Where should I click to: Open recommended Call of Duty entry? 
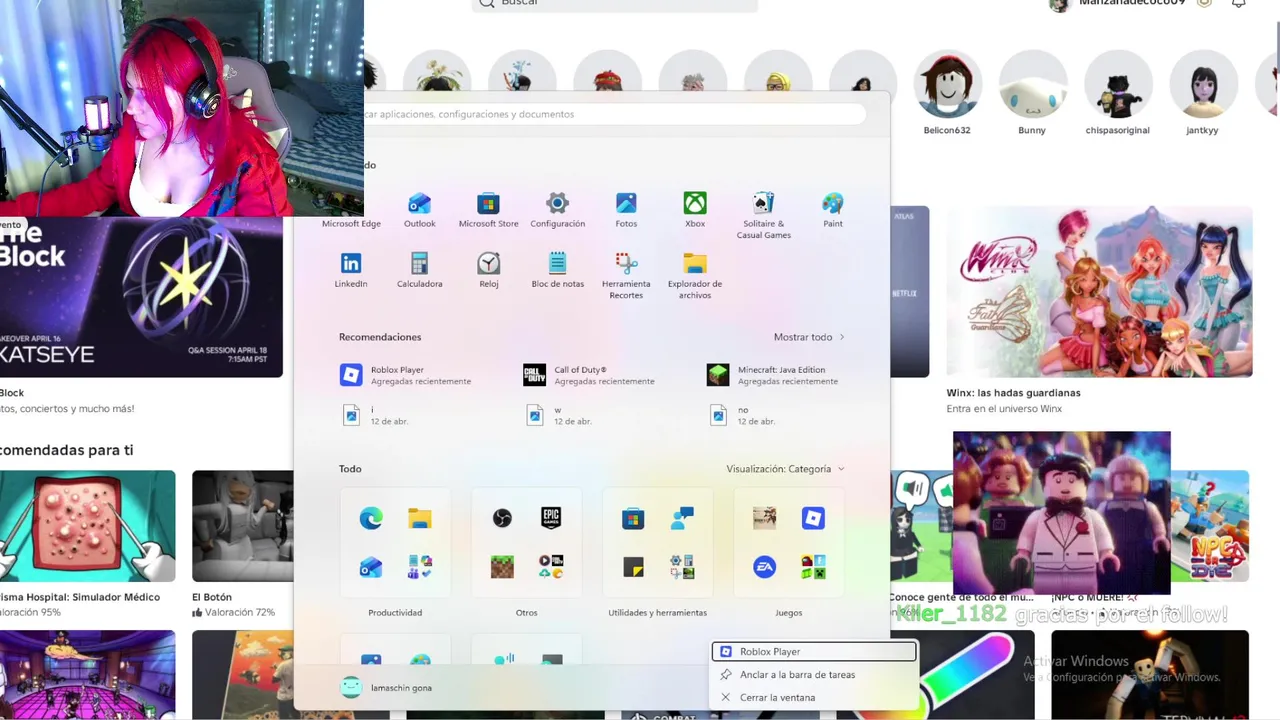coord(590,375)
